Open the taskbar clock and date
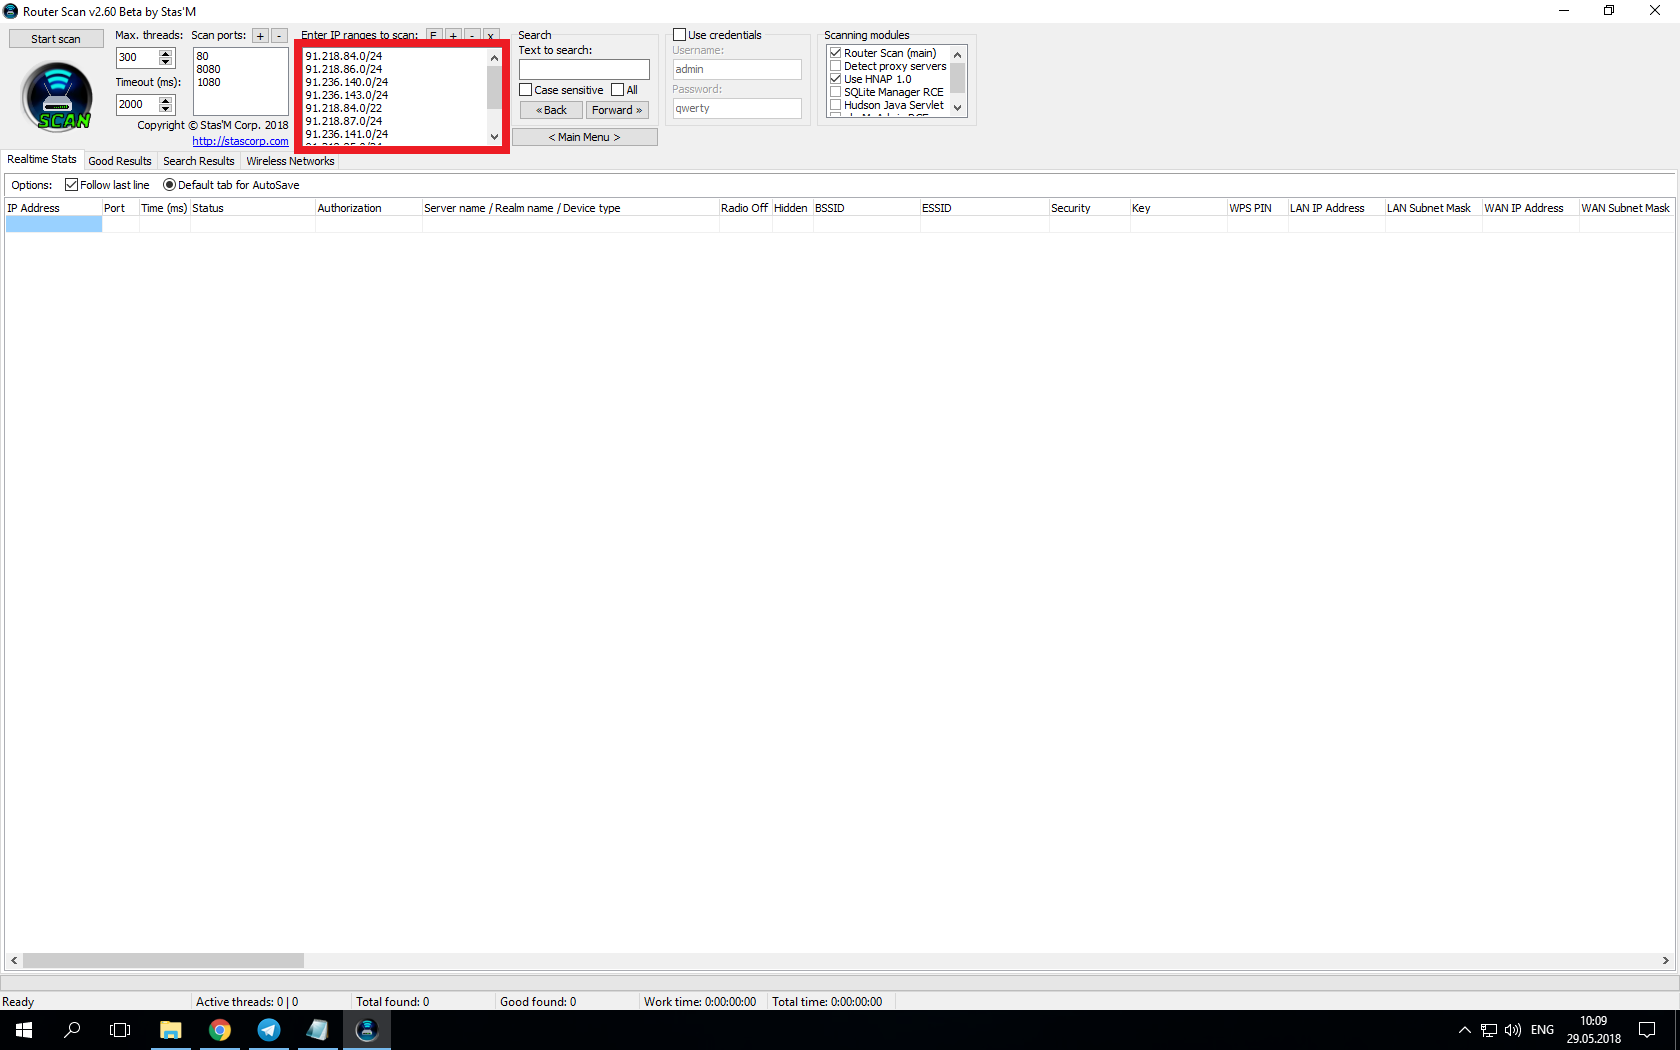Image resolution: width=1680 pixels, height=1050 pixels. (x=1594, y=1030)
